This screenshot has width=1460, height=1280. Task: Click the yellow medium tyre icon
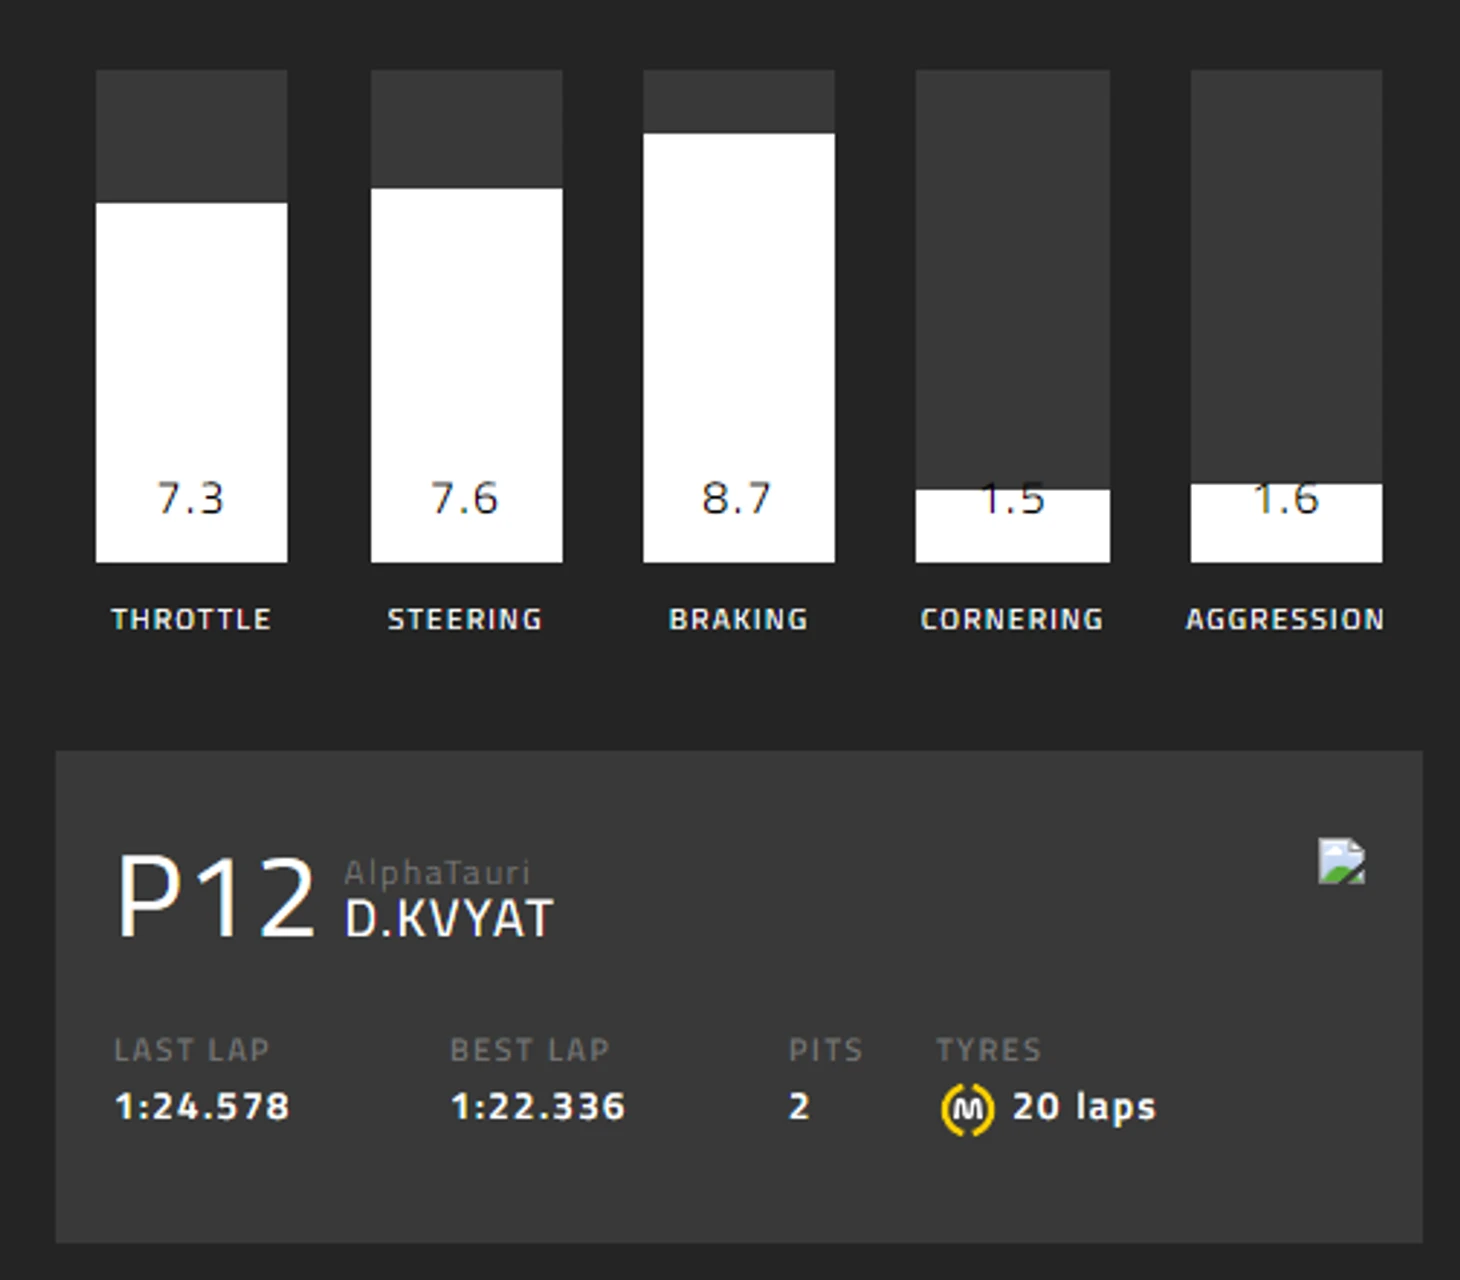click(967, 1109)
